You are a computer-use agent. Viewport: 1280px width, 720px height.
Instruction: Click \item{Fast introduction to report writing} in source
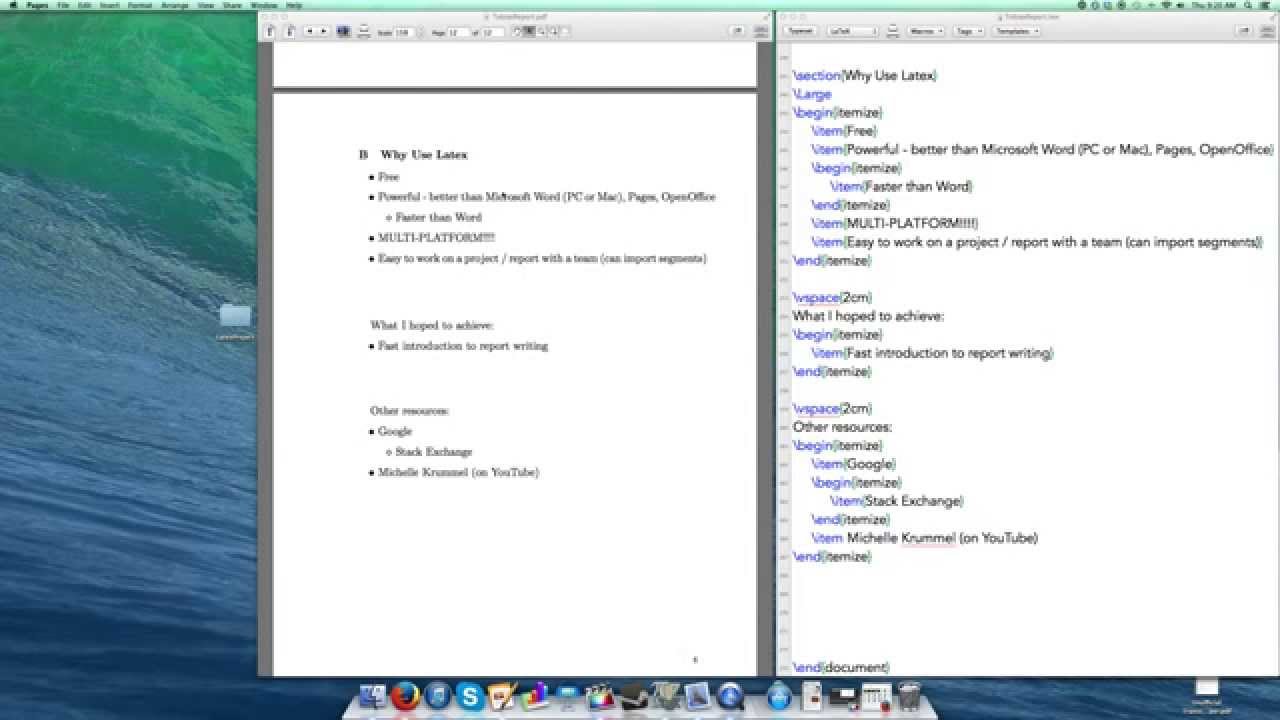pyautogui.click(x=933, y=353)
